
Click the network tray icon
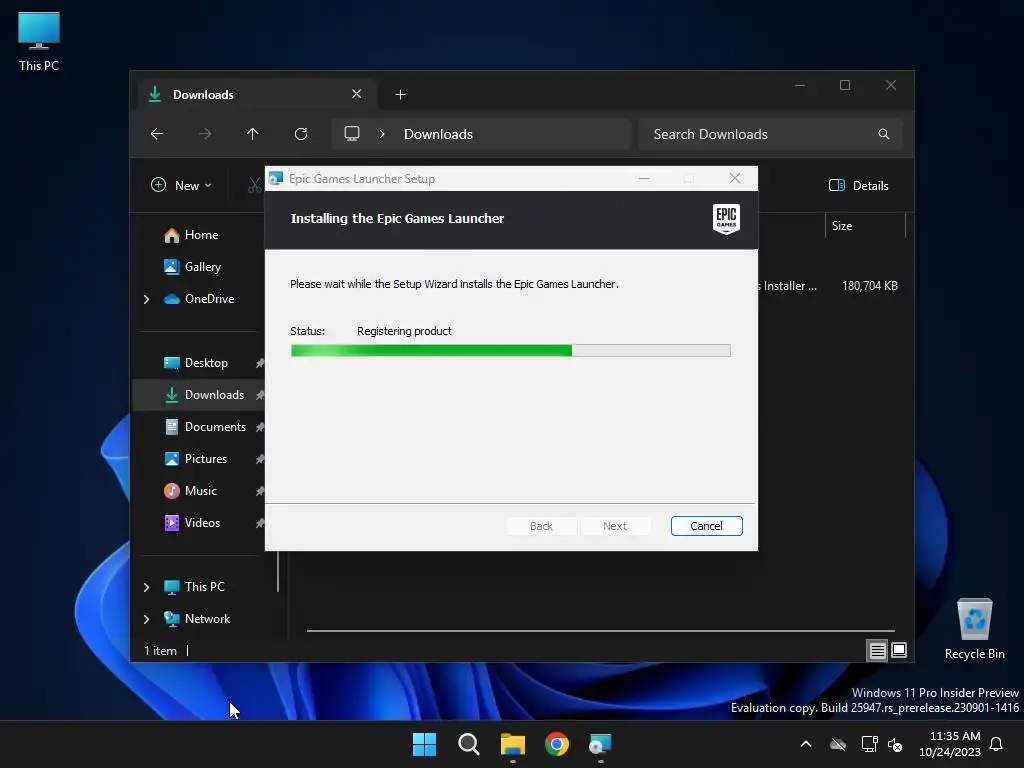(869, 744)
